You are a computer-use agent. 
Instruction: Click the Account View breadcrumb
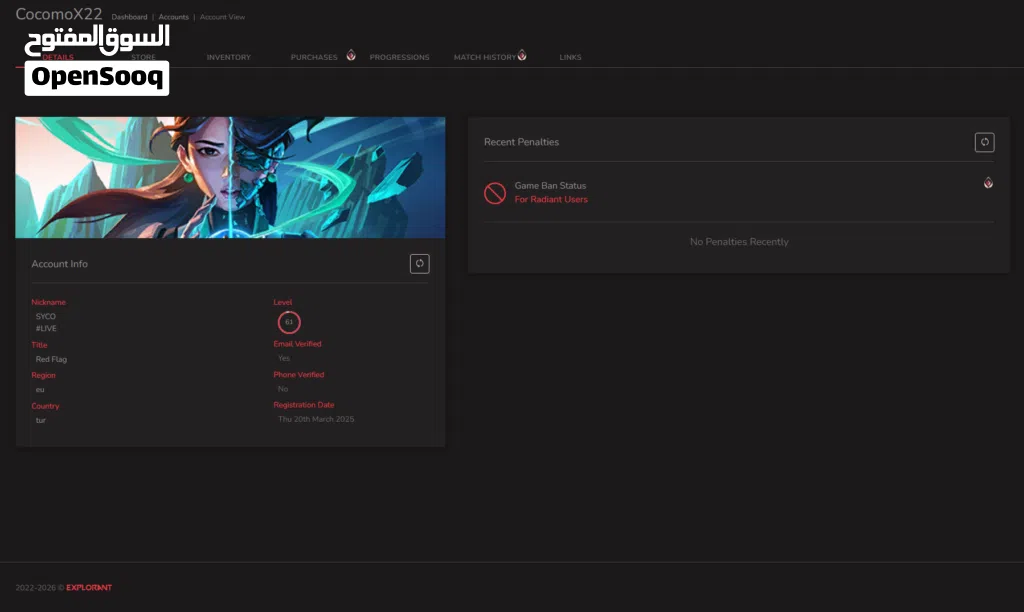(222, 17)
